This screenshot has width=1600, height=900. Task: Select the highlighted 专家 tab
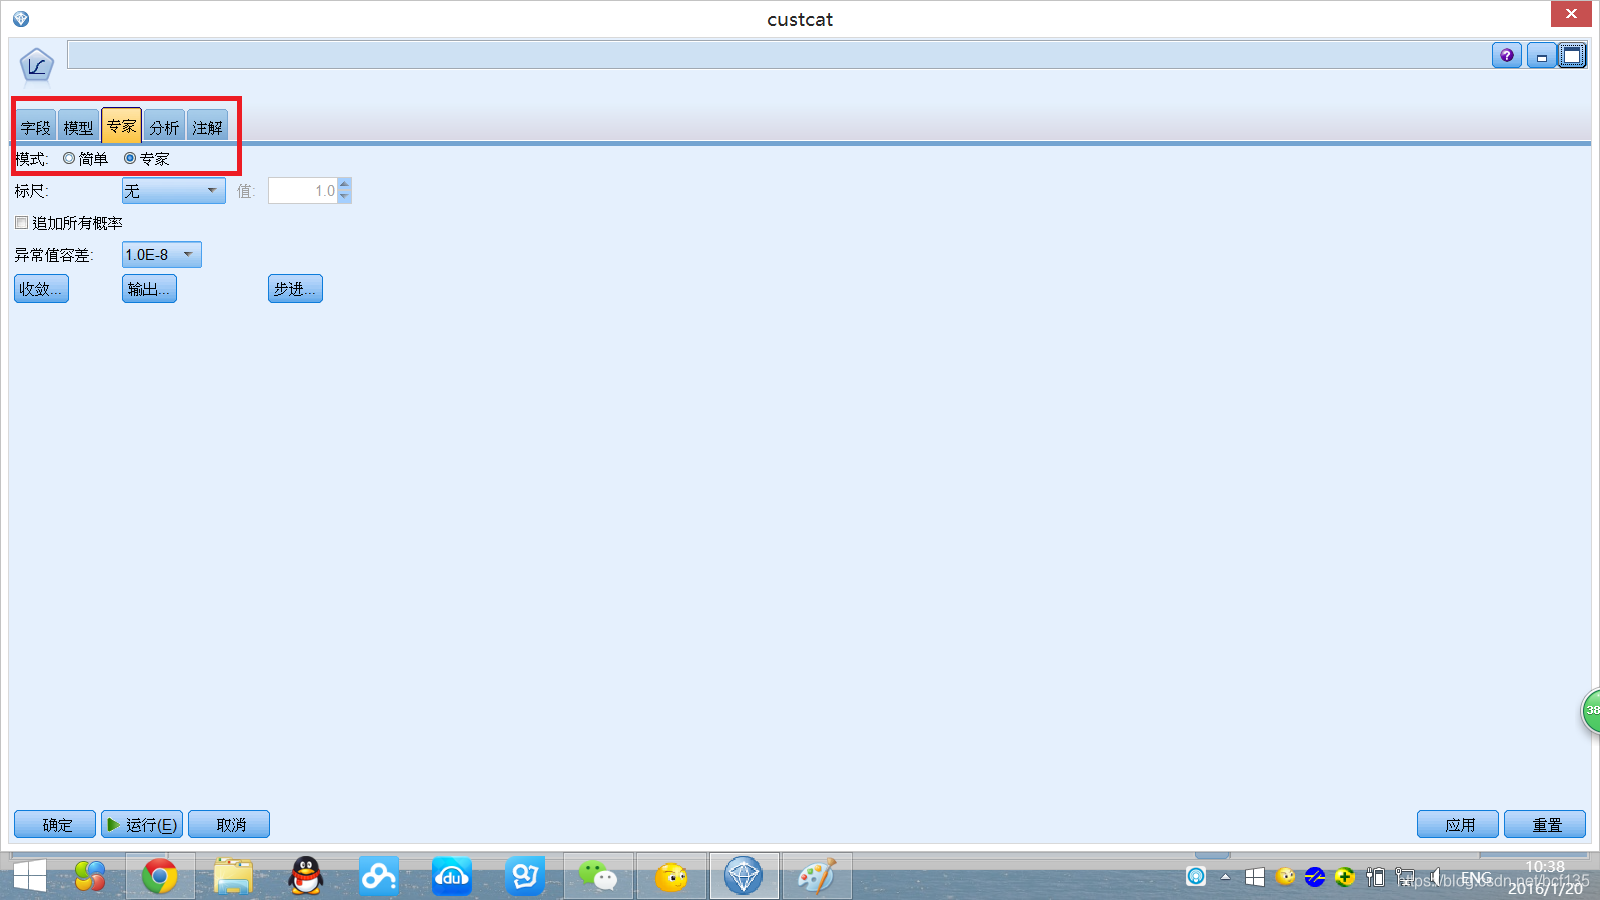(122, 126)
